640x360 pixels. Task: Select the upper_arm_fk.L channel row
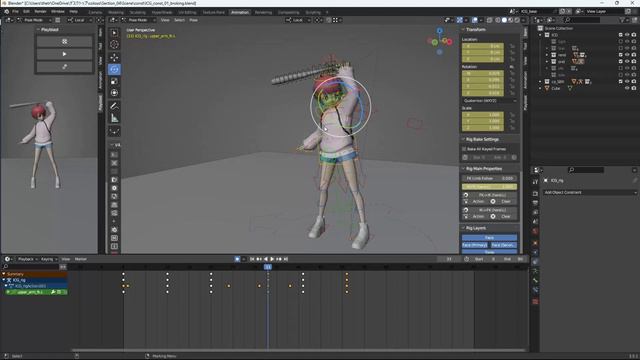35,292
